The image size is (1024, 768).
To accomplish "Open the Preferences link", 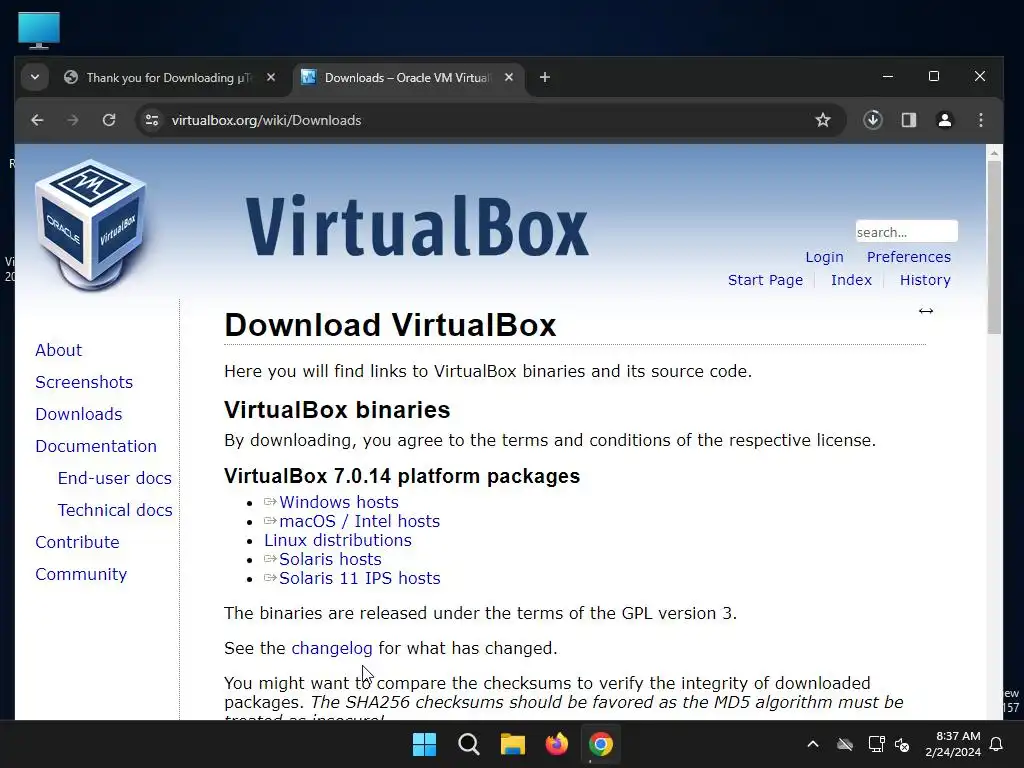I will point(908,257).
